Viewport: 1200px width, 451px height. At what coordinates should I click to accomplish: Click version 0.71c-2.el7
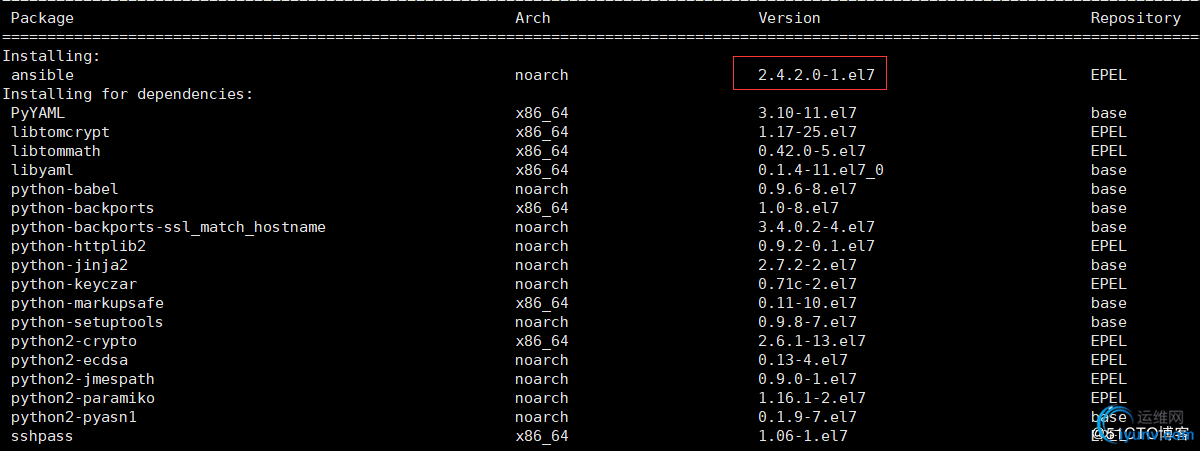point(807,284)
